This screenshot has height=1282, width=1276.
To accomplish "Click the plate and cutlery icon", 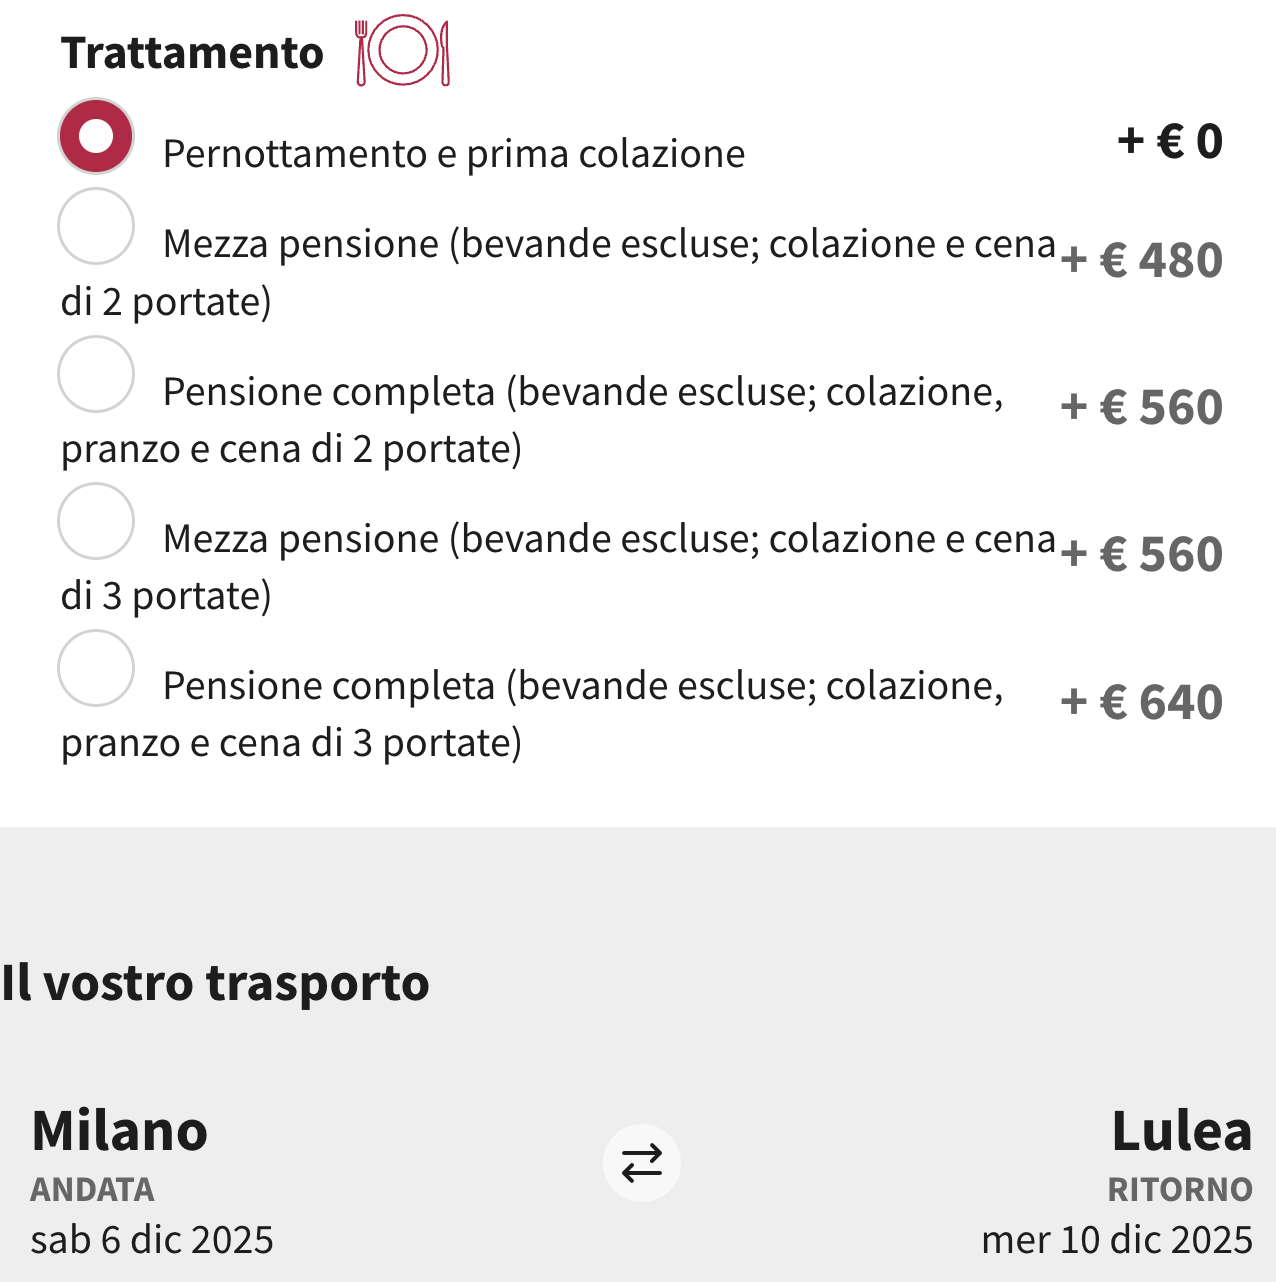I will point(402,50).
